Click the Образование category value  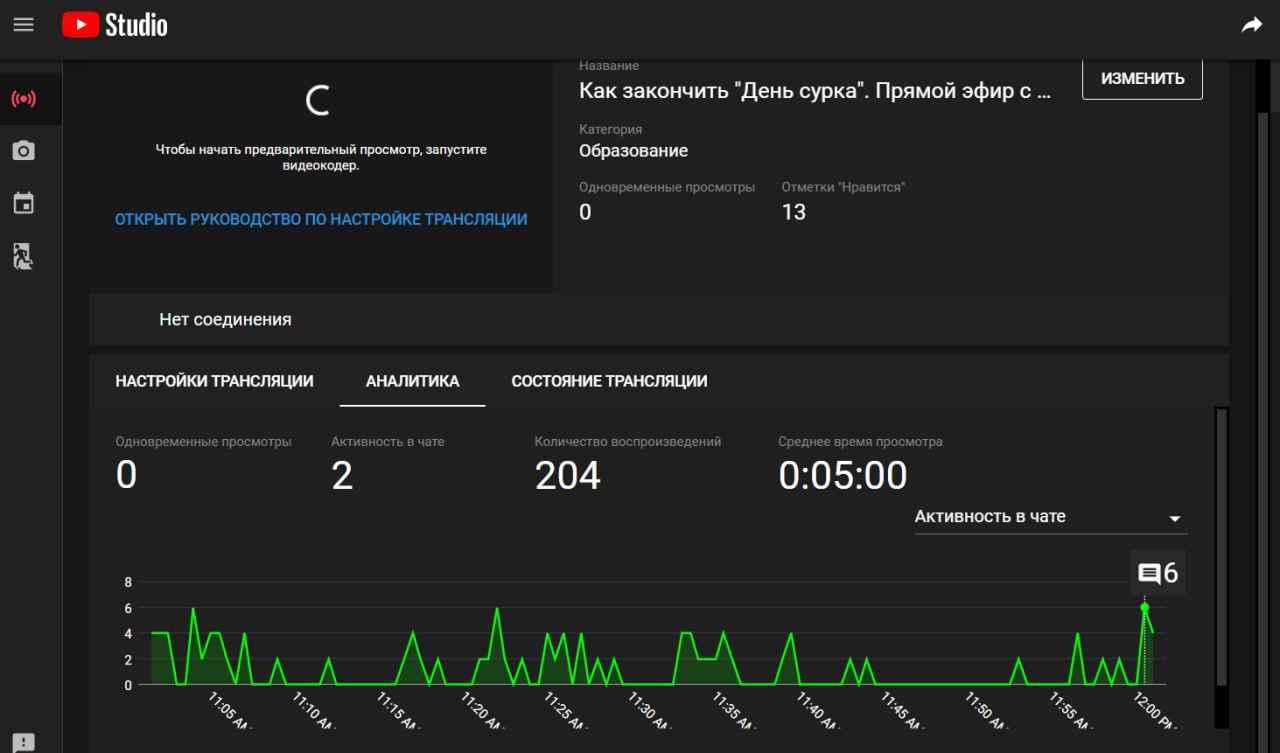click(x=634, y=151)
